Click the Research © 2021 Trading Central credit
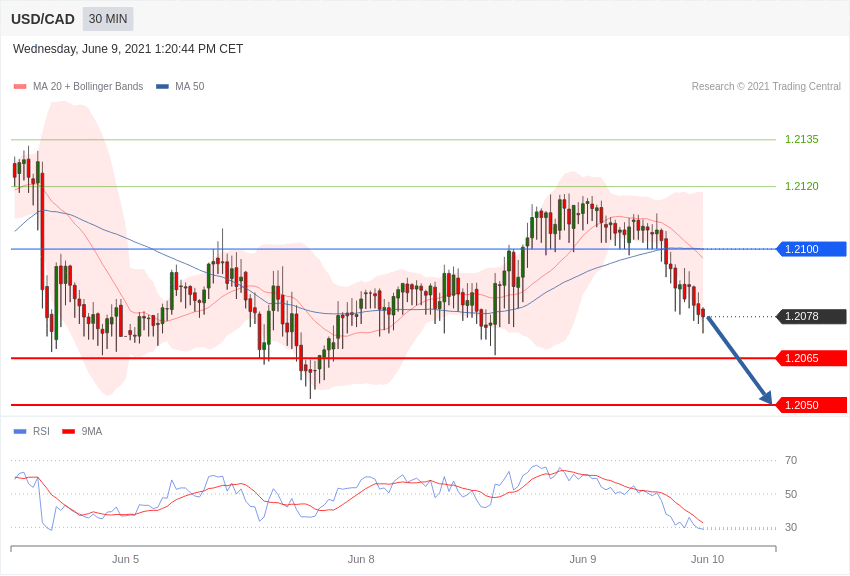 click(x=766, y=86)
